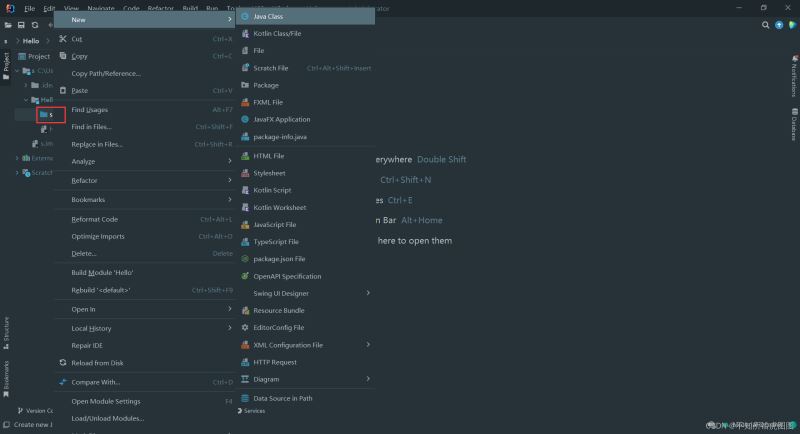Open the Version Control bottom tab
Image resolution: width=800 pixels, height=434 pixels.
point(35,411)
